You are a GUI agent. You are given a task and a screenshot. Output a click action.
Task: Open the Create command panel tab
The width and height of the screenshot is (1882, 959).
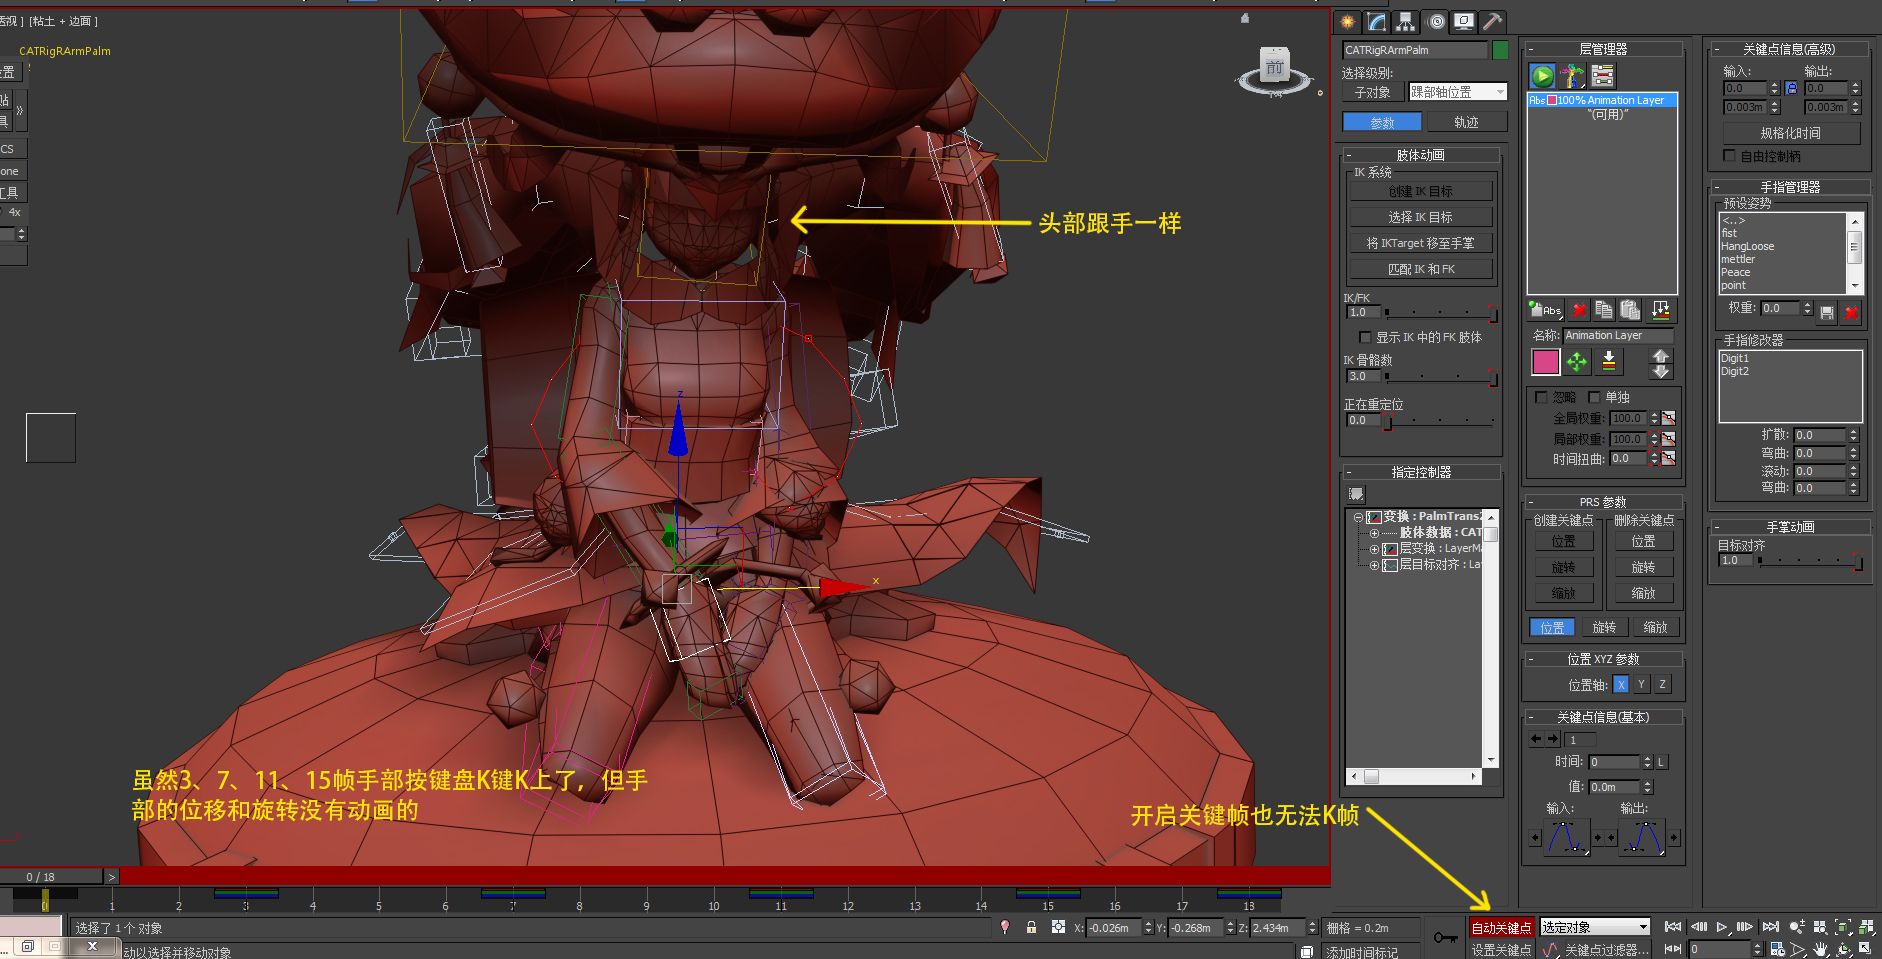click(1349, 22)
